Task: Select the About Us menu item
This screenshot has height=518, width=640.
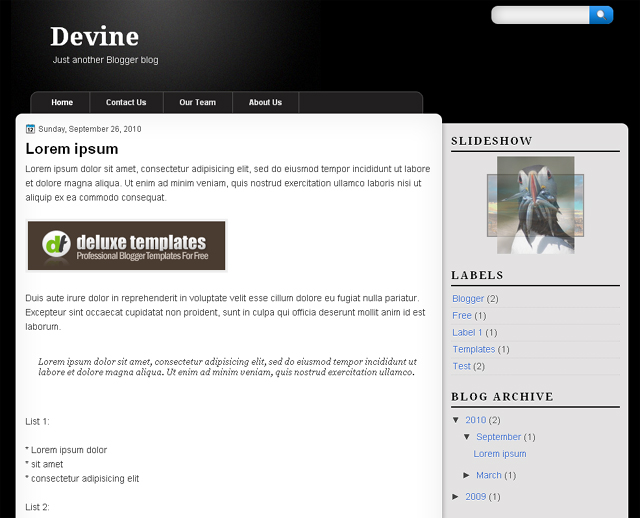Action: pos(265,102)
